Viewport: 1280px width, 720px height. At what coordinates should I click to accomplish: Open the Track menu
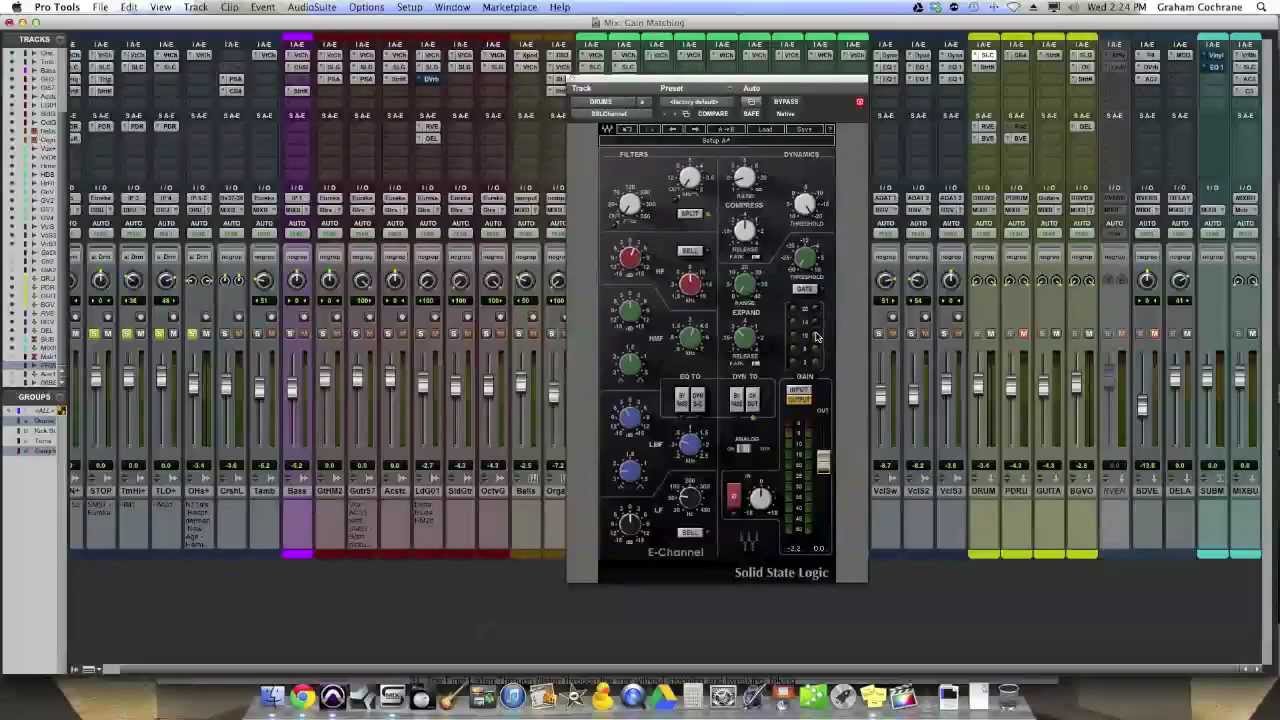click(x=195, y=7)
